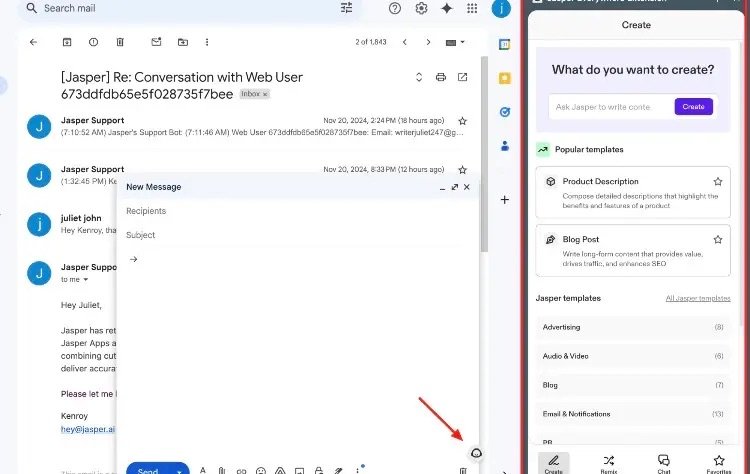This screenshot has width=750, height=474.
Task: Expand the Blog template category
Action: (x=633, y=385)
